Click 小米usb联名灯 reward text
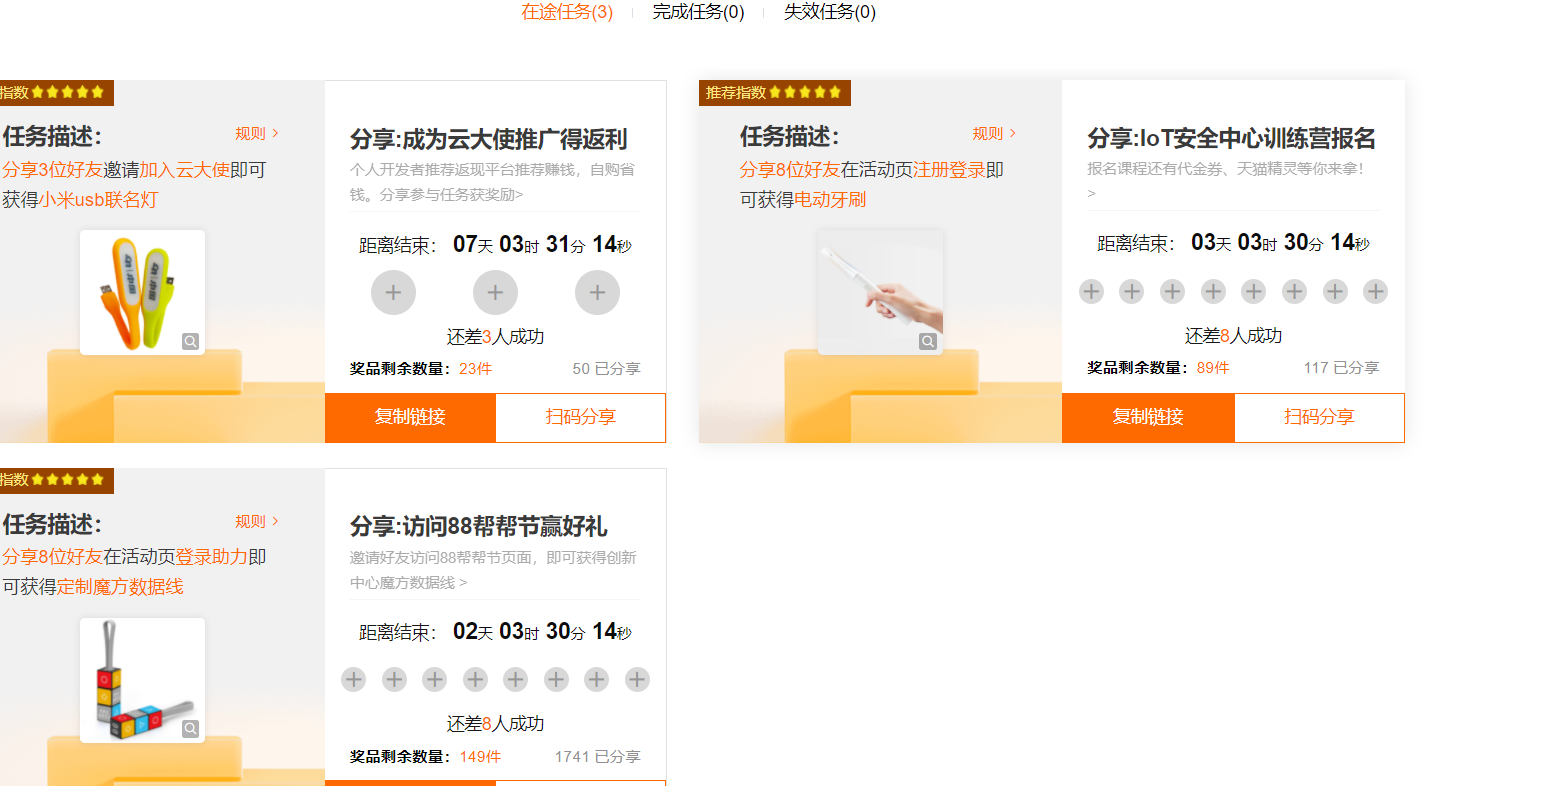Image resolution: width=1542 pixels, height=786 pixels. tap(98, 199)
